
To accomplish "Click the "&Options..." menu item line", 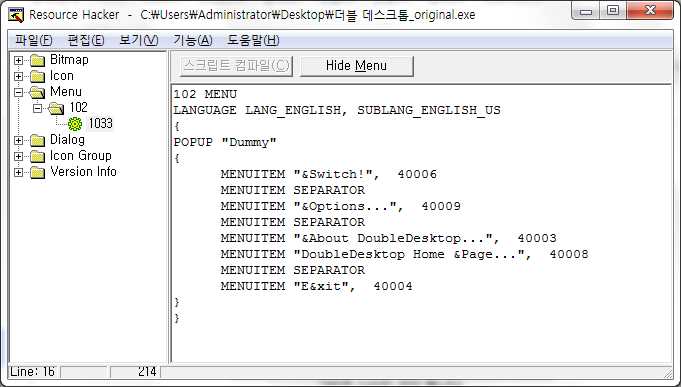I will click(x=340, y=206).
